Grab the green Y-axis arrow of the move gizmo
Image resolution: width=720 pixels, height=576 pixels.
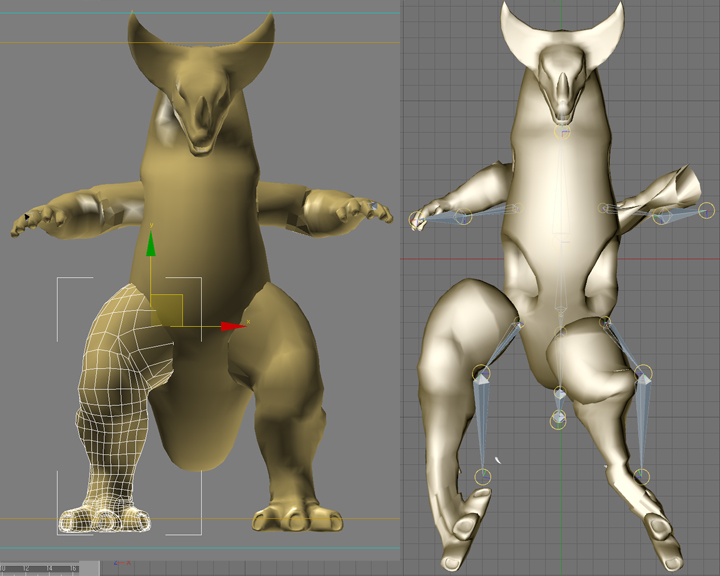point(151,243)
